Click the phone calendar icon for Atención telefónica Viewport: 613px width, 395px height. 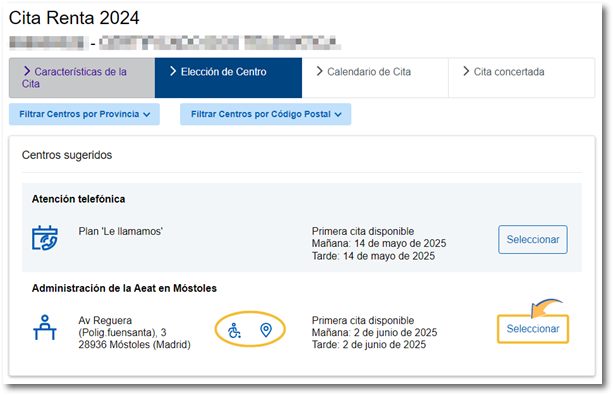coord(45,238)
